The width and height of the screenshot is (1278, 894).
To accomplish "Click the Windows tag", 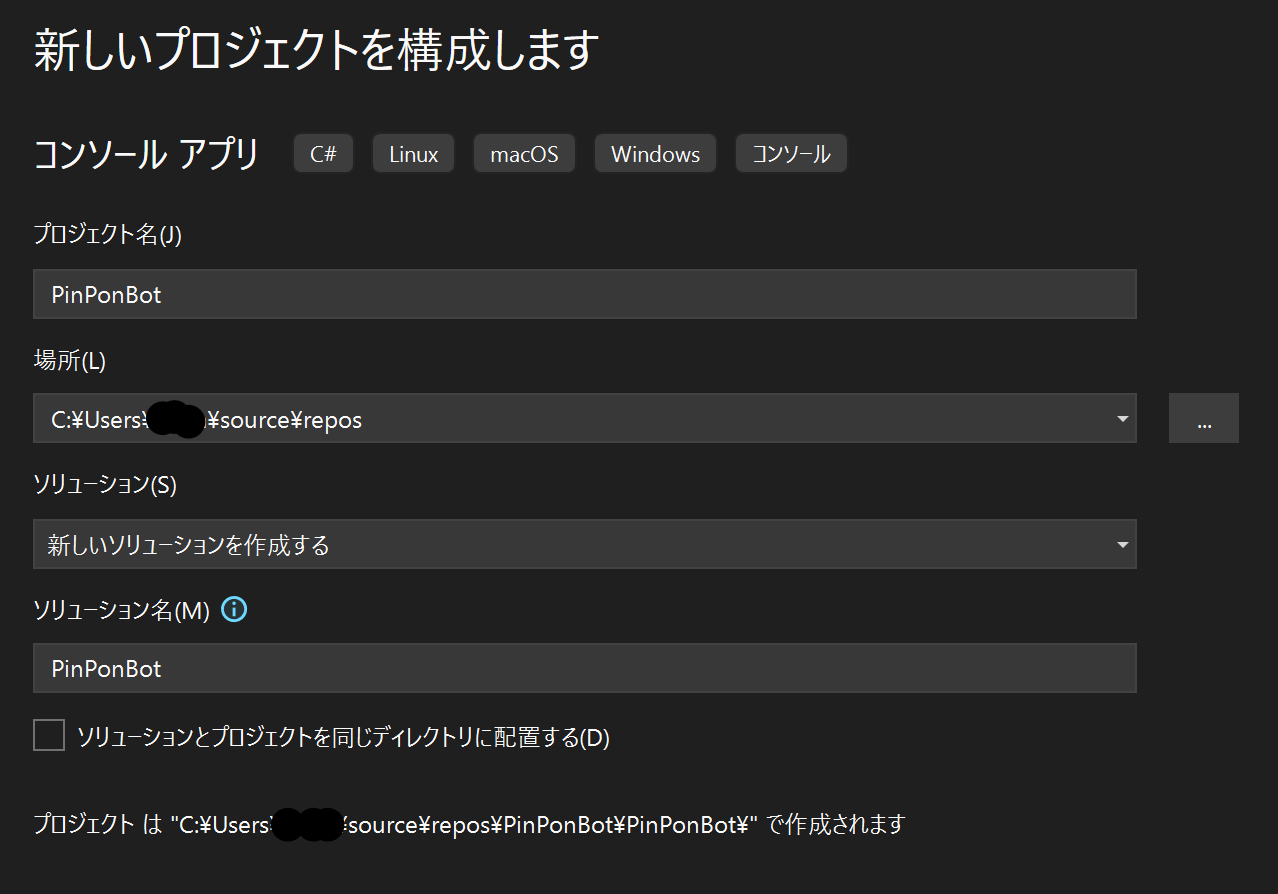I will (x=656, y=154).
